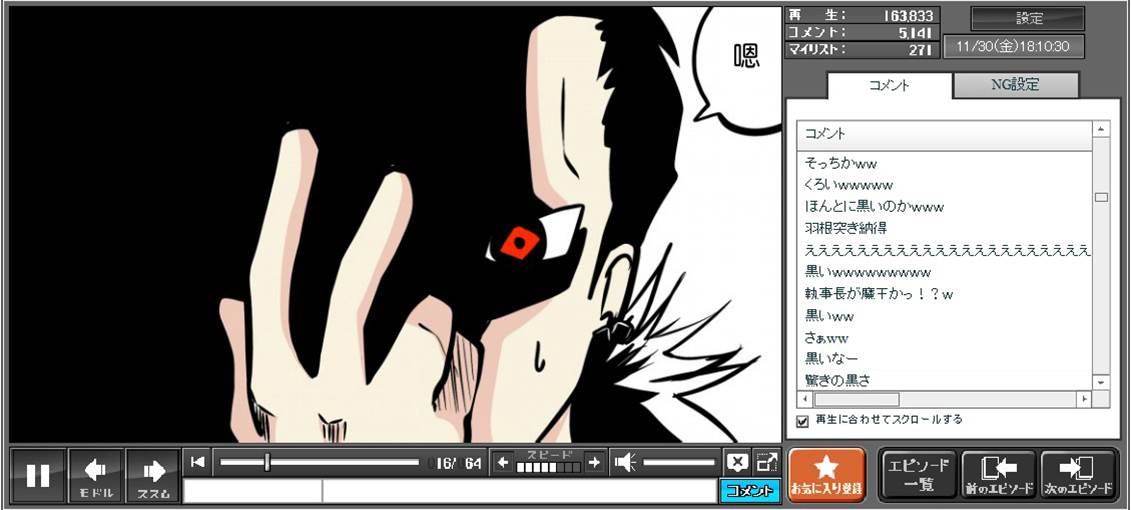
Task: Go to the next episode
Action: coord(1078,475)
